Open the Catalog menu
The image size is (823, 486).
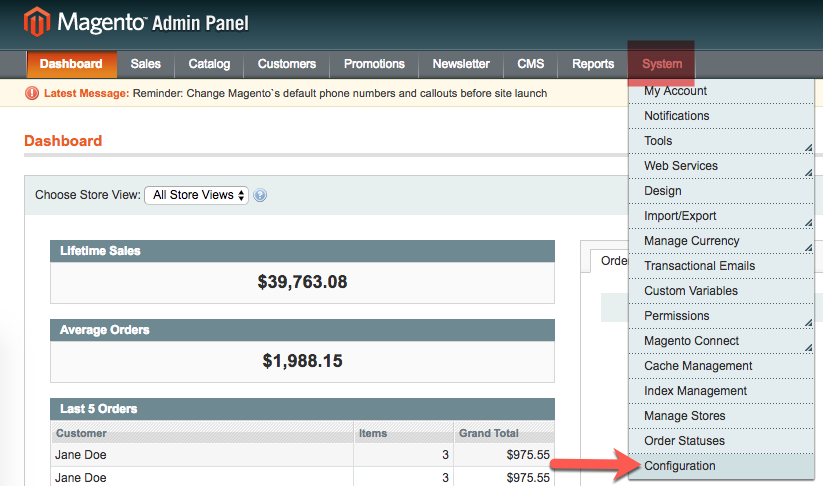209,64
